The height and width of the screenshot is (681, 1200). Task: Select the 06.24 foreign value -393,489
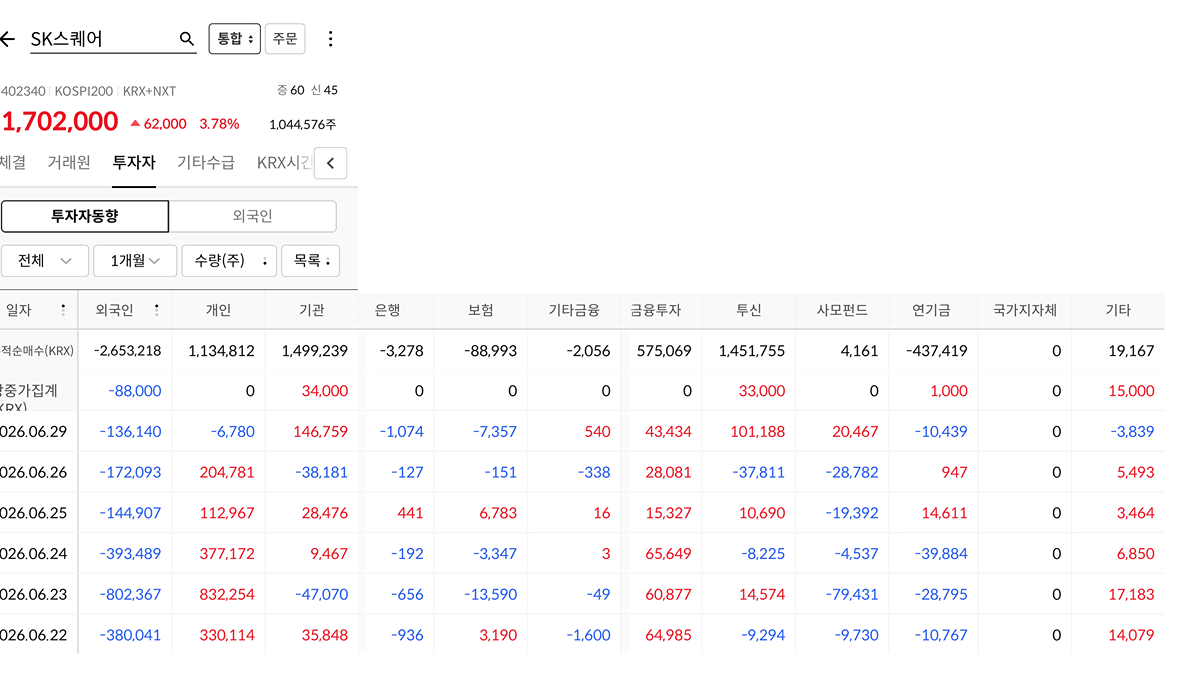tap(131, 553)
